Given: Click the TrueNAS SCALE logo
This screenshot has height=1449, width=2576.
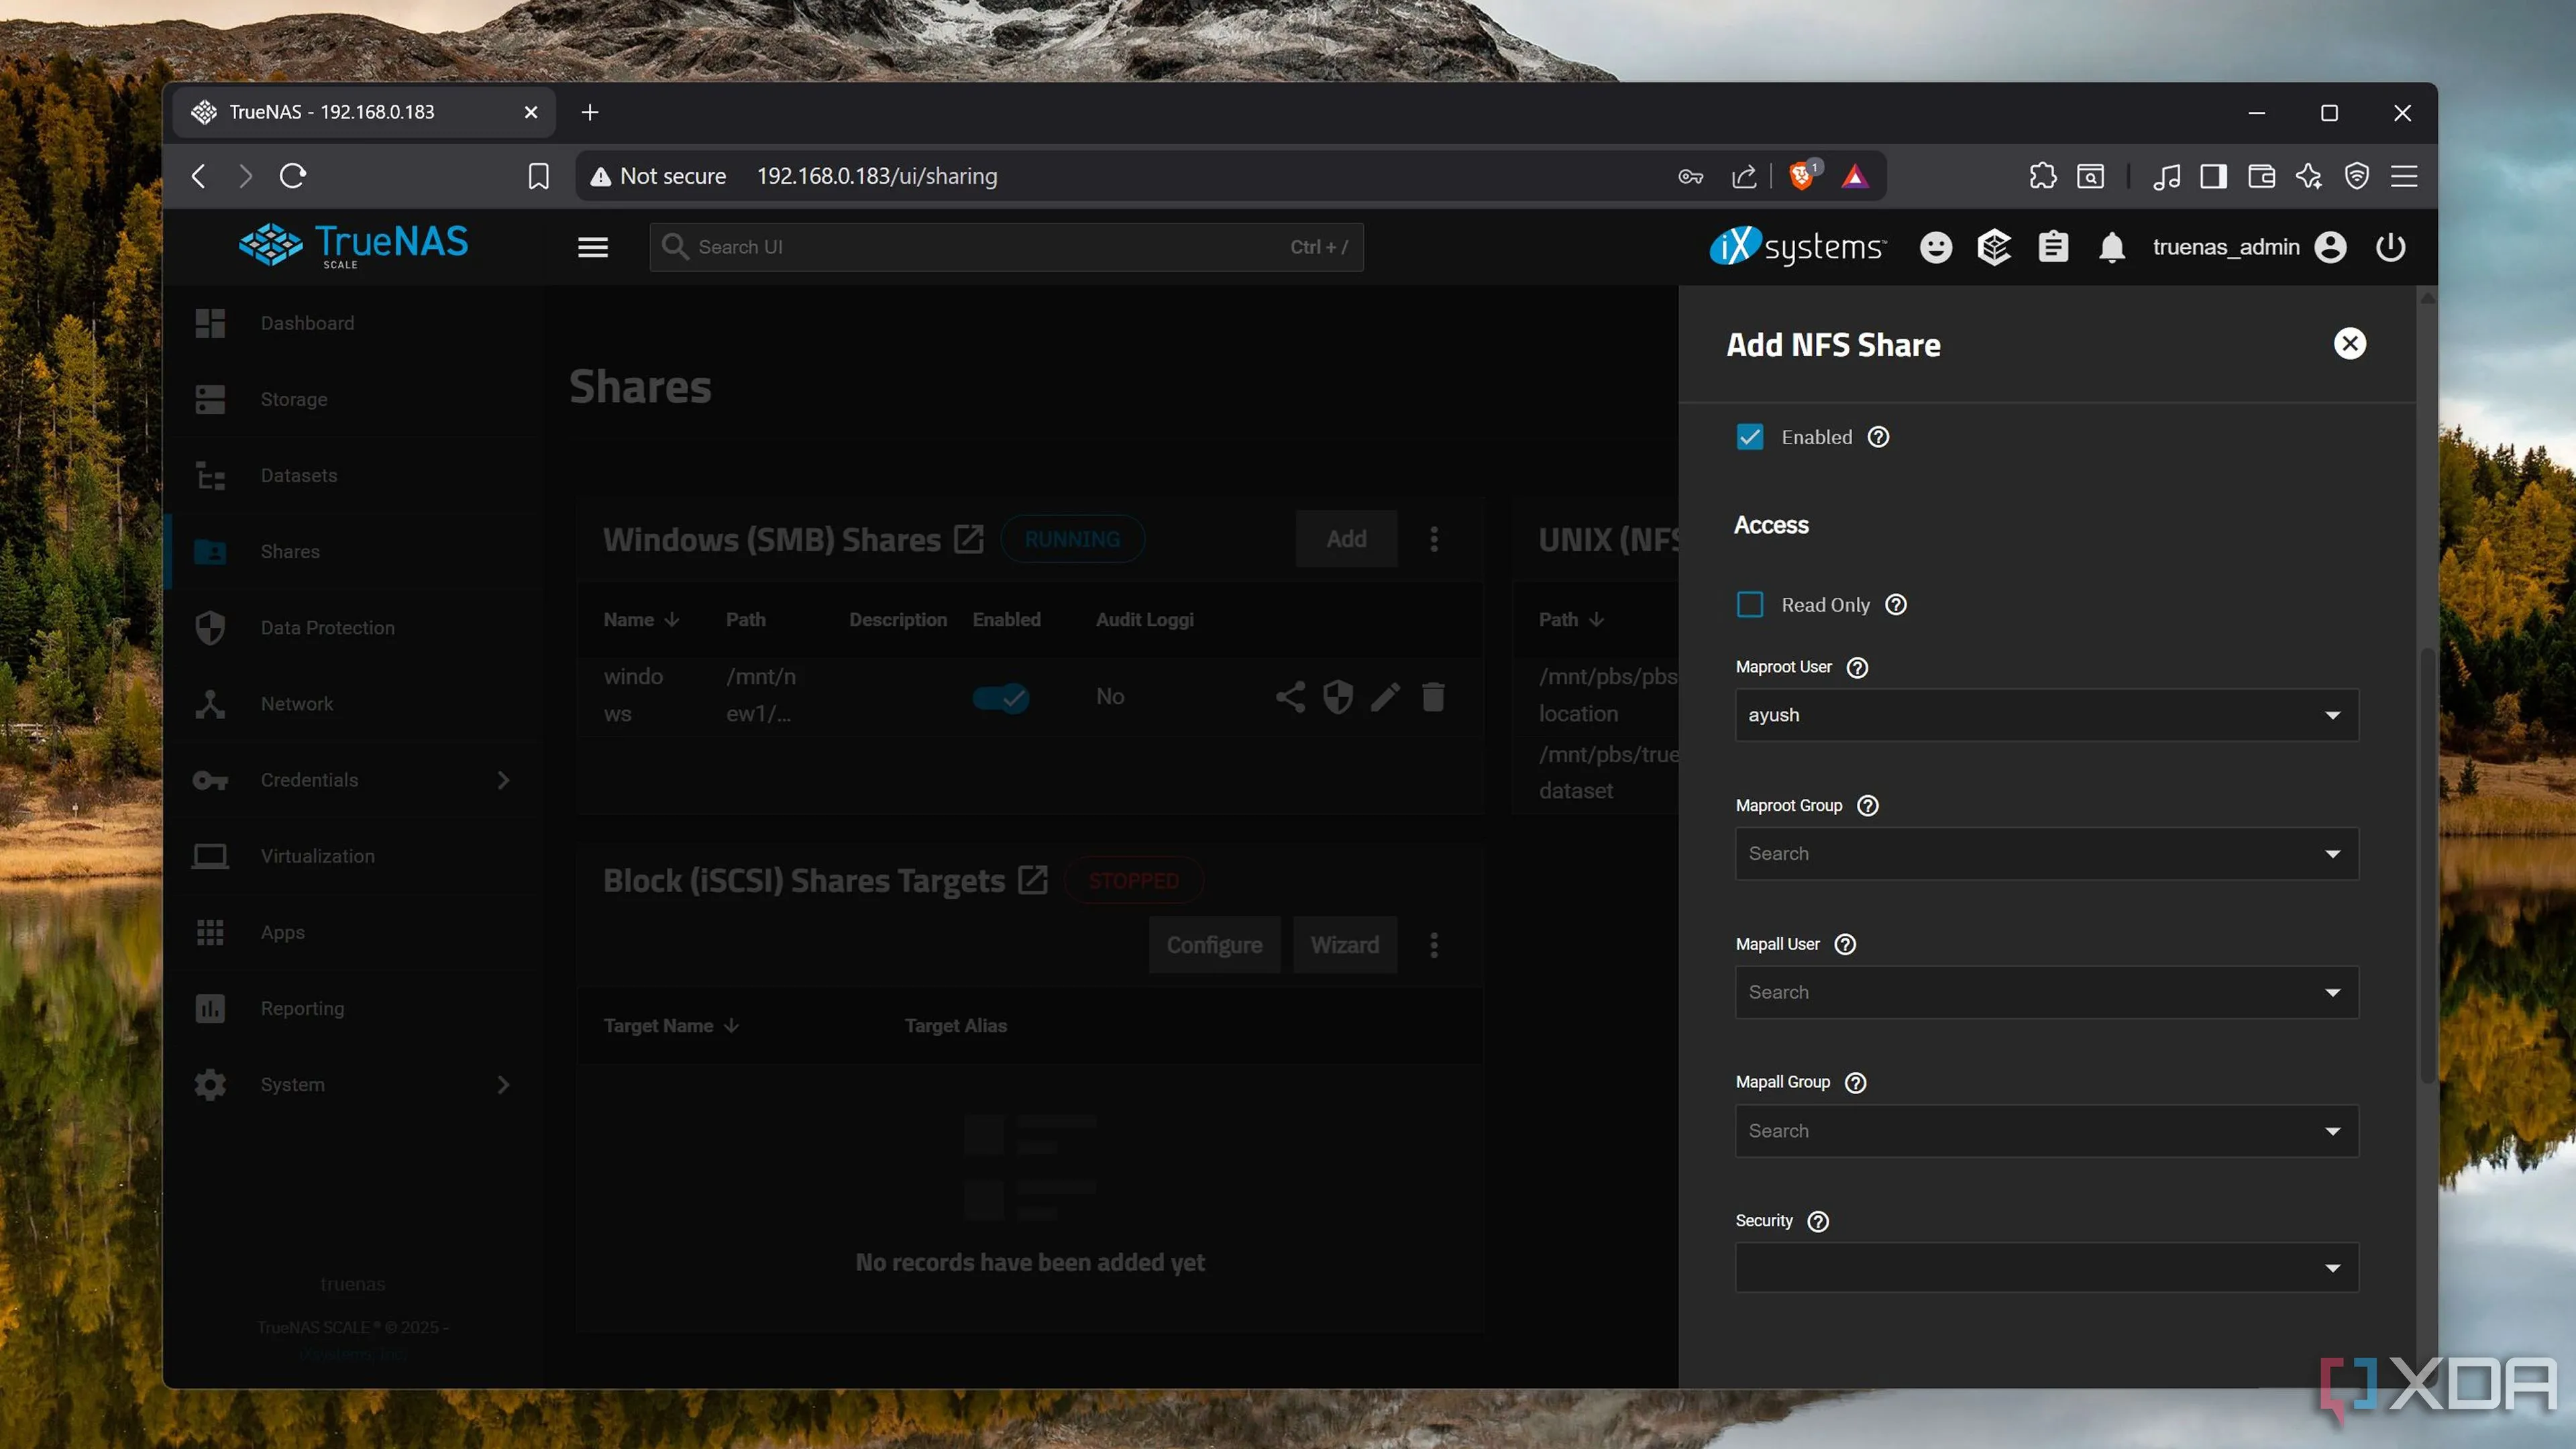Looking at the screenshot, I should coord(353,245).
